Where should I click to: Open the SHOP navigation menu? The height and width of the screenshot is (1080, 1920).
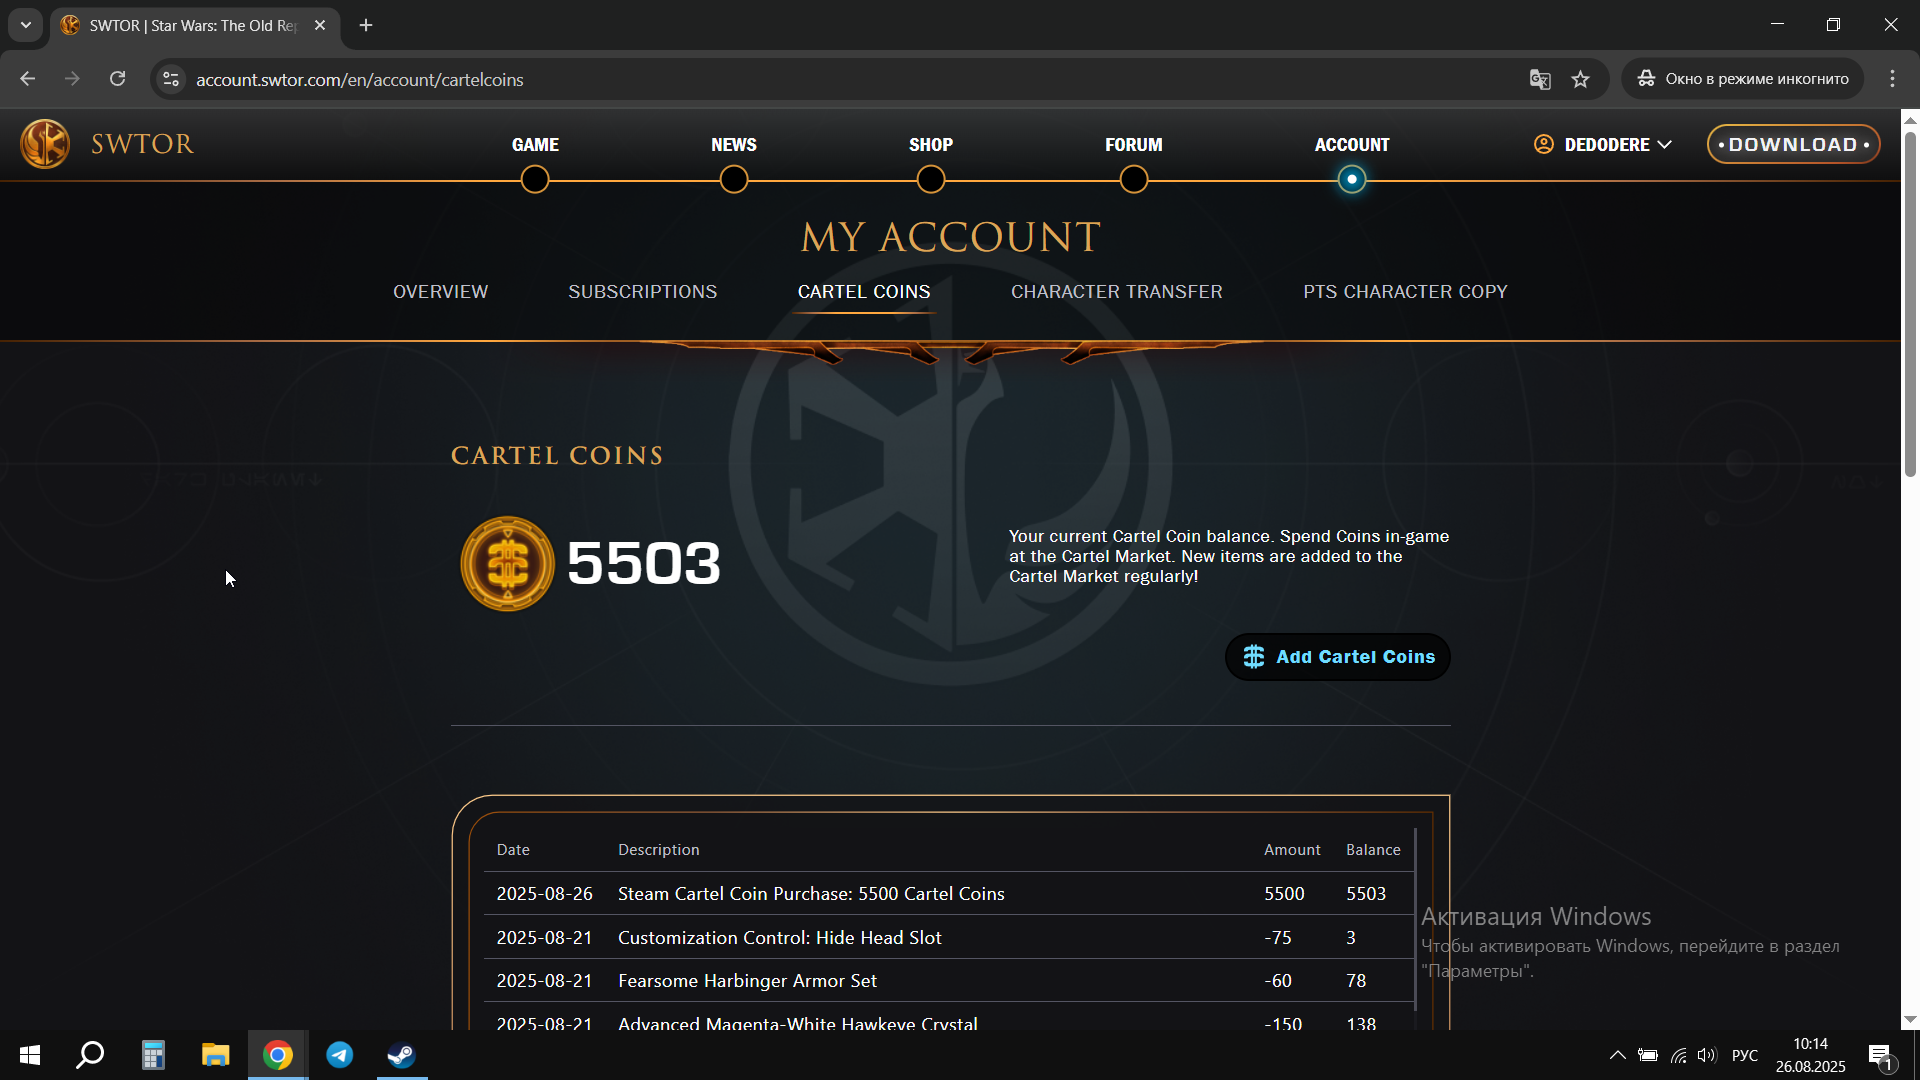(x=931, y=145)
